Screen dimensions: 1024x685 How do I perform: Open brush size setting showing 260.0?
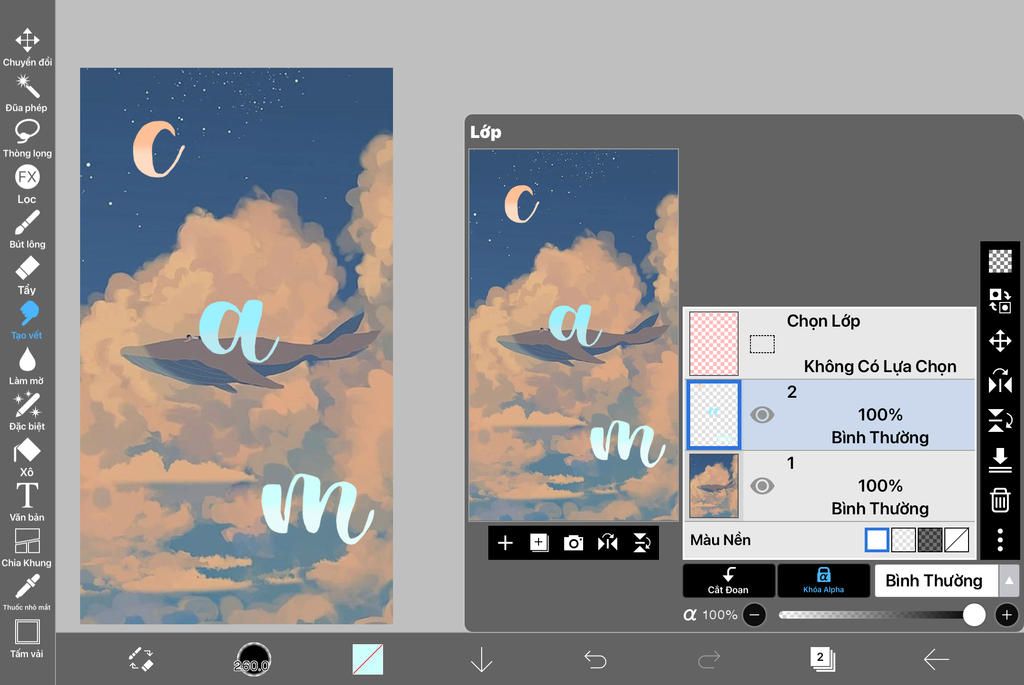[x=253, y=659]
